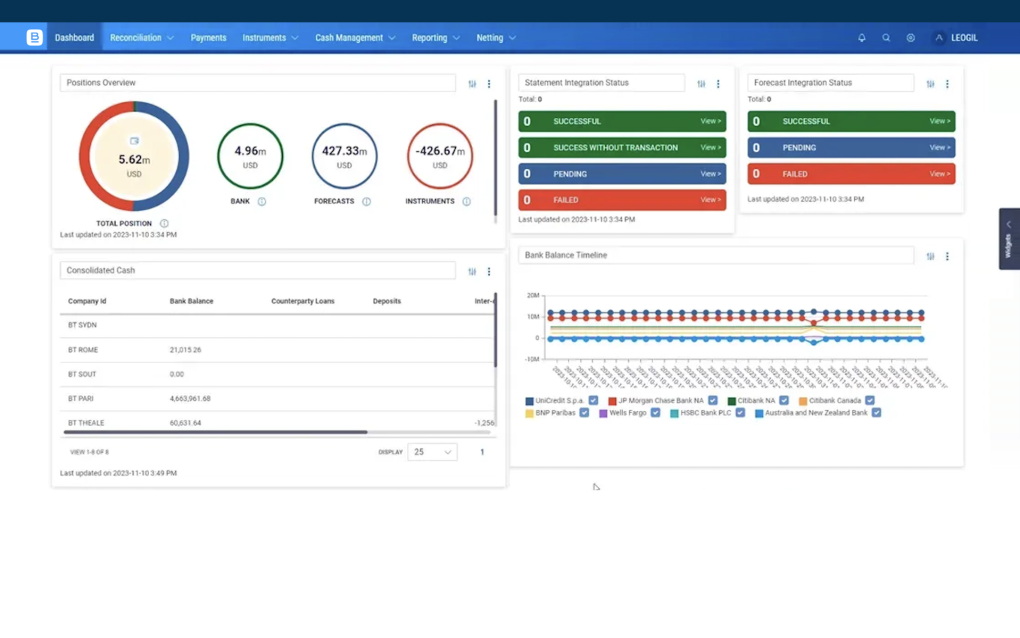
Task: Click the settings gear icon in header
Action: 910,38
